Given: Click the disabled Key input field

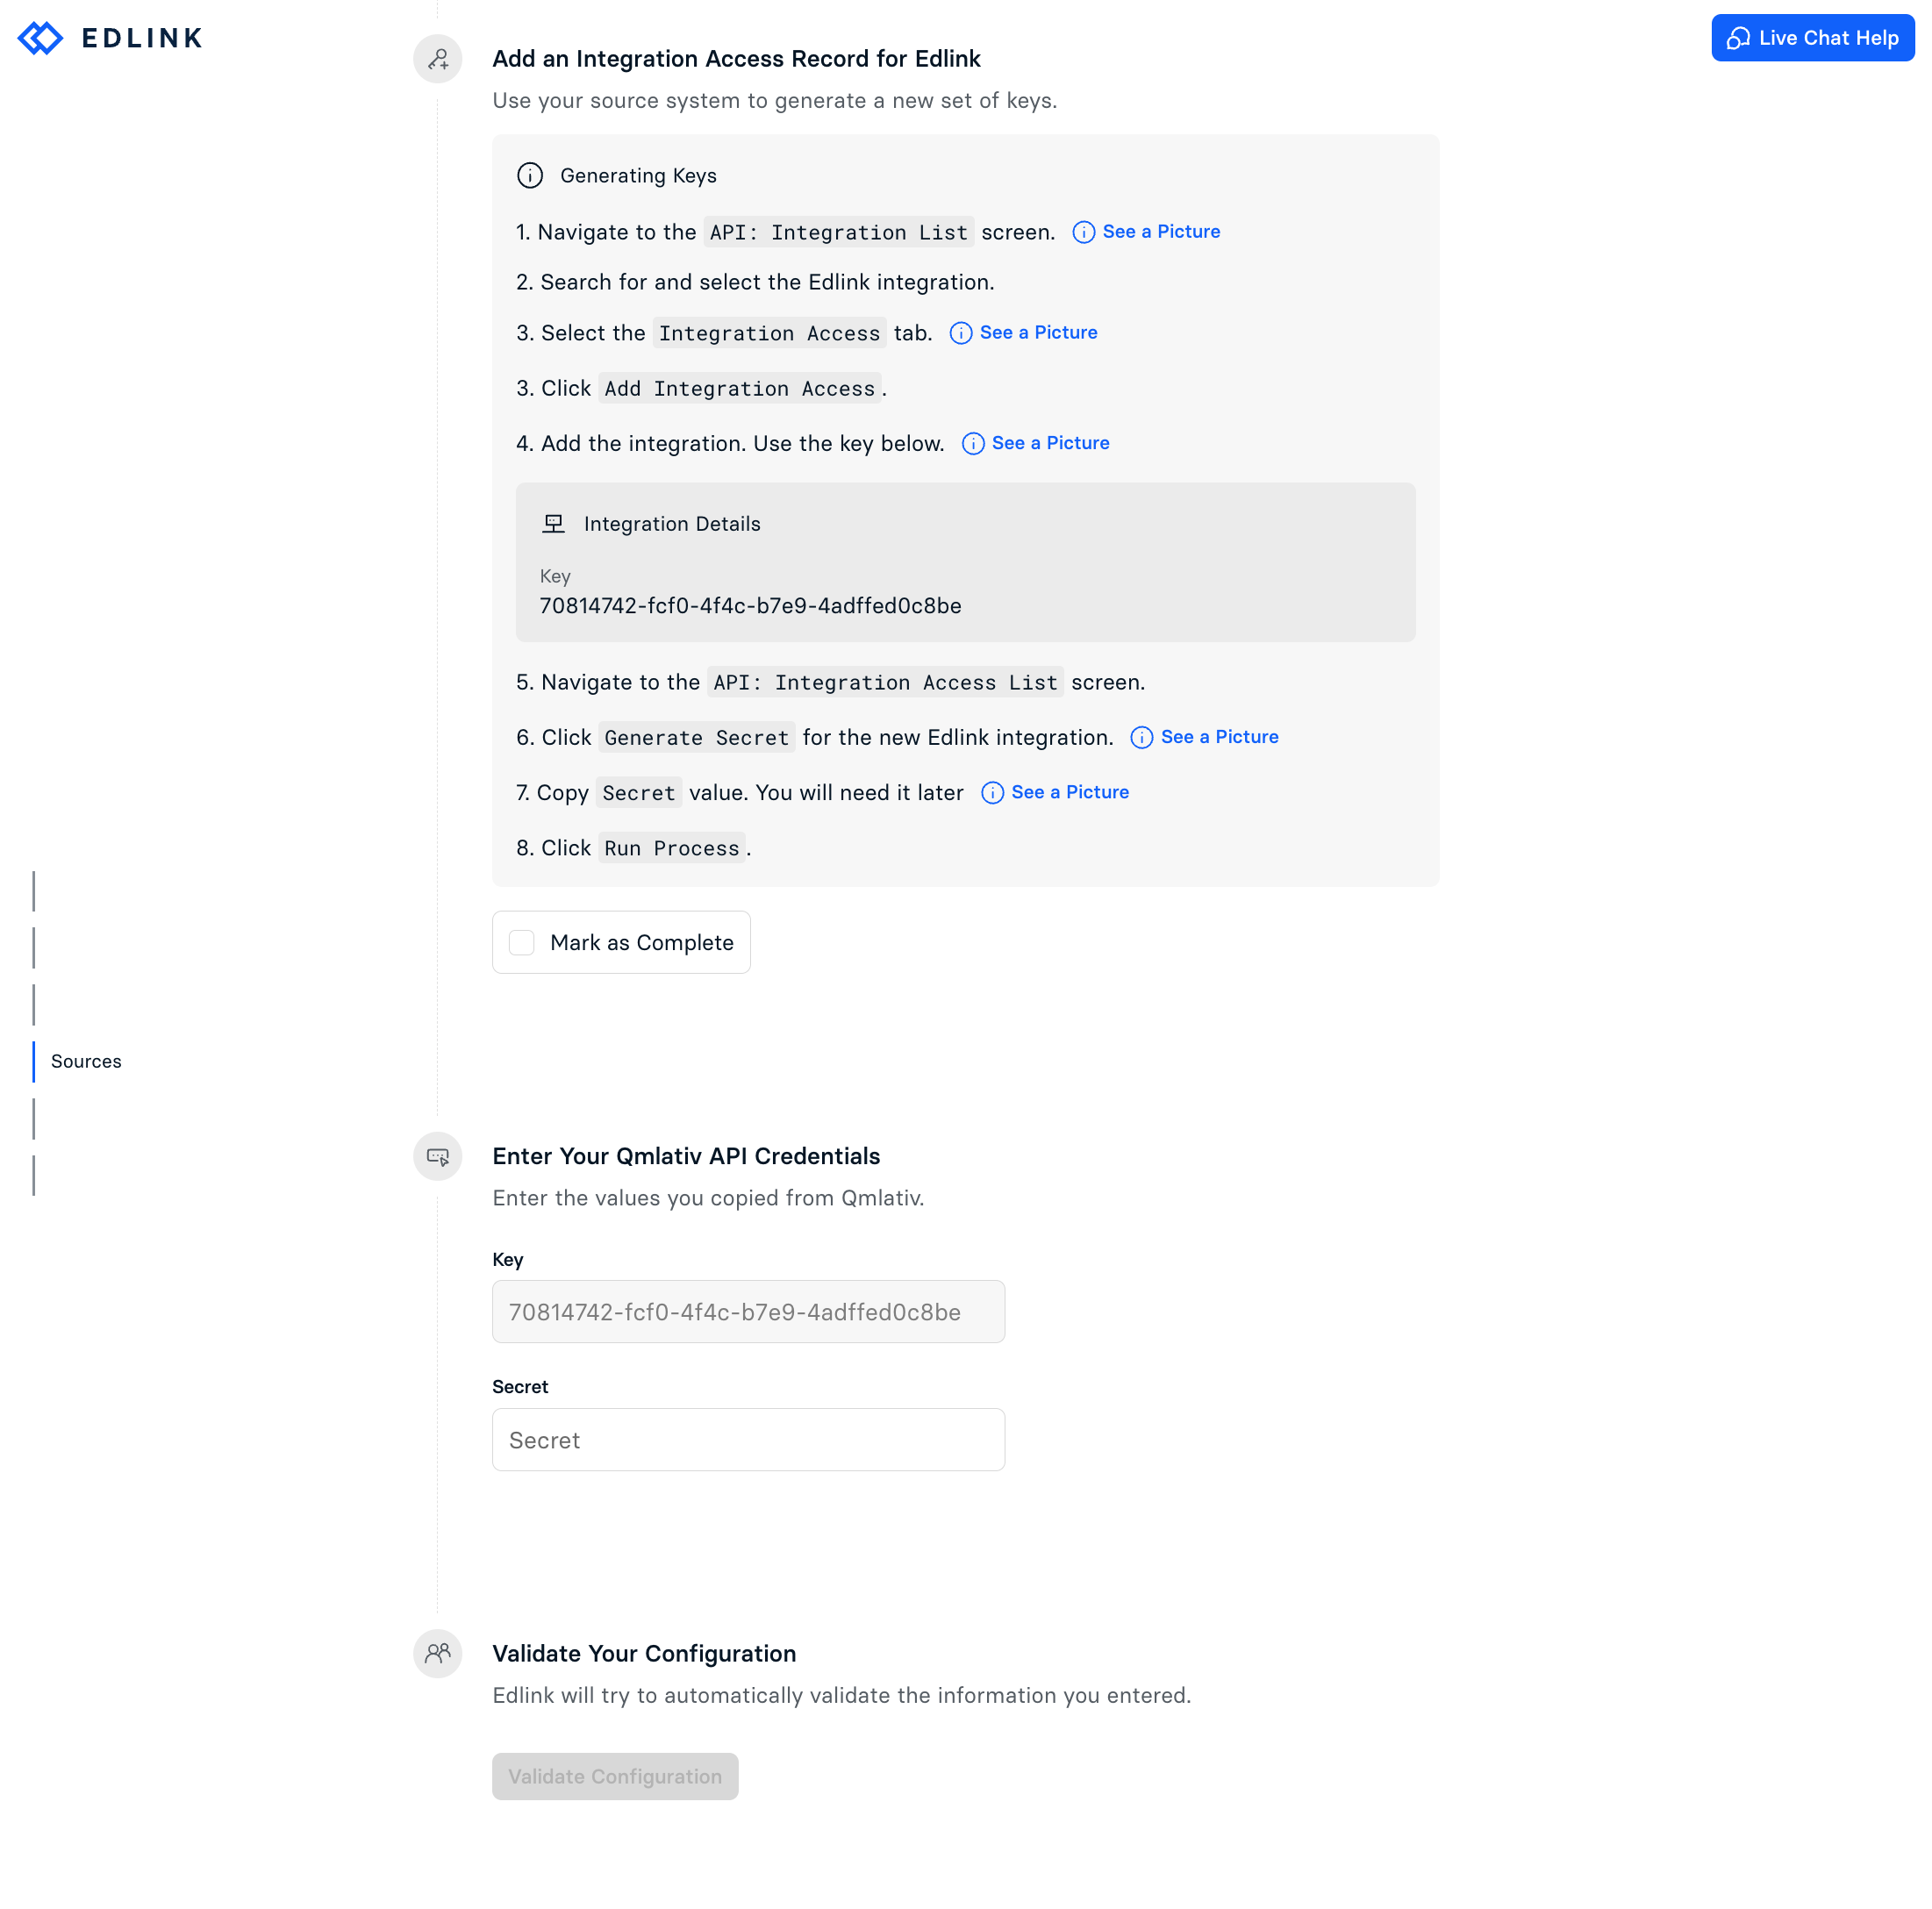Looking at the screenshot, I should click(x=748, y=1312).
